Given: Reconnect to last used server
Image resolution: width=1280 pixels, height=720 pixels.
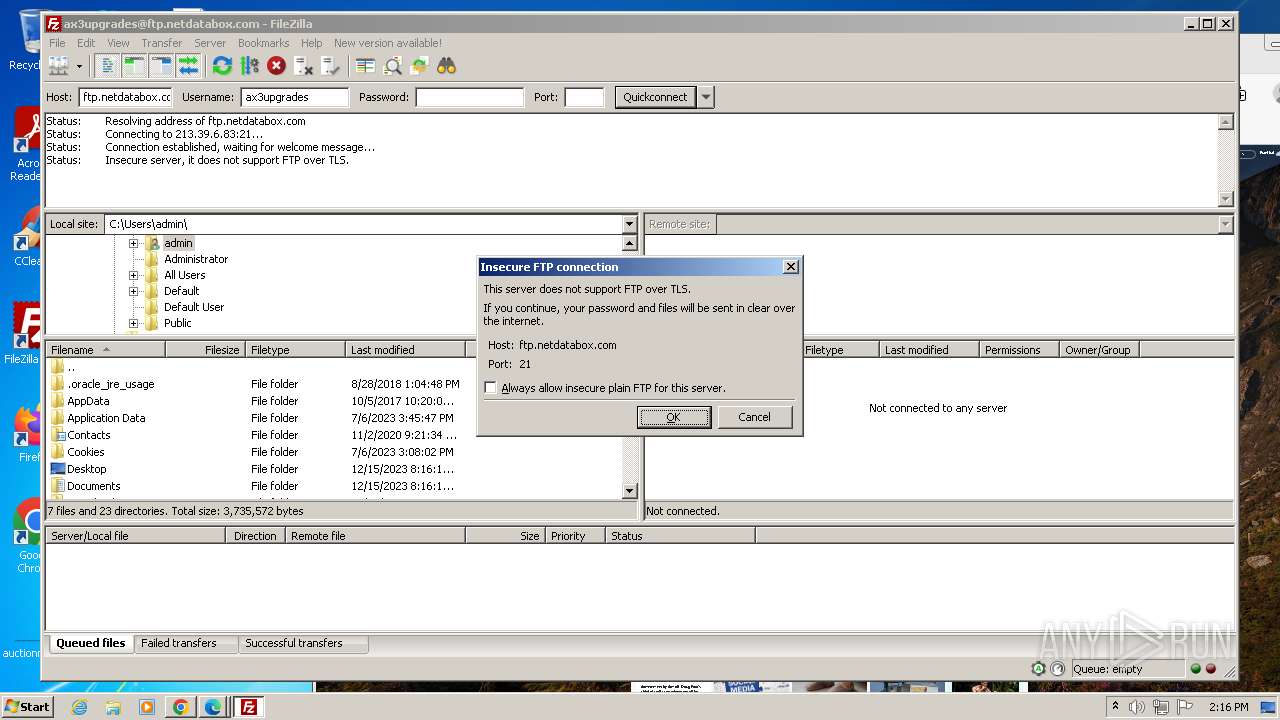Looking at the screenshot, I should pos(330,66).
